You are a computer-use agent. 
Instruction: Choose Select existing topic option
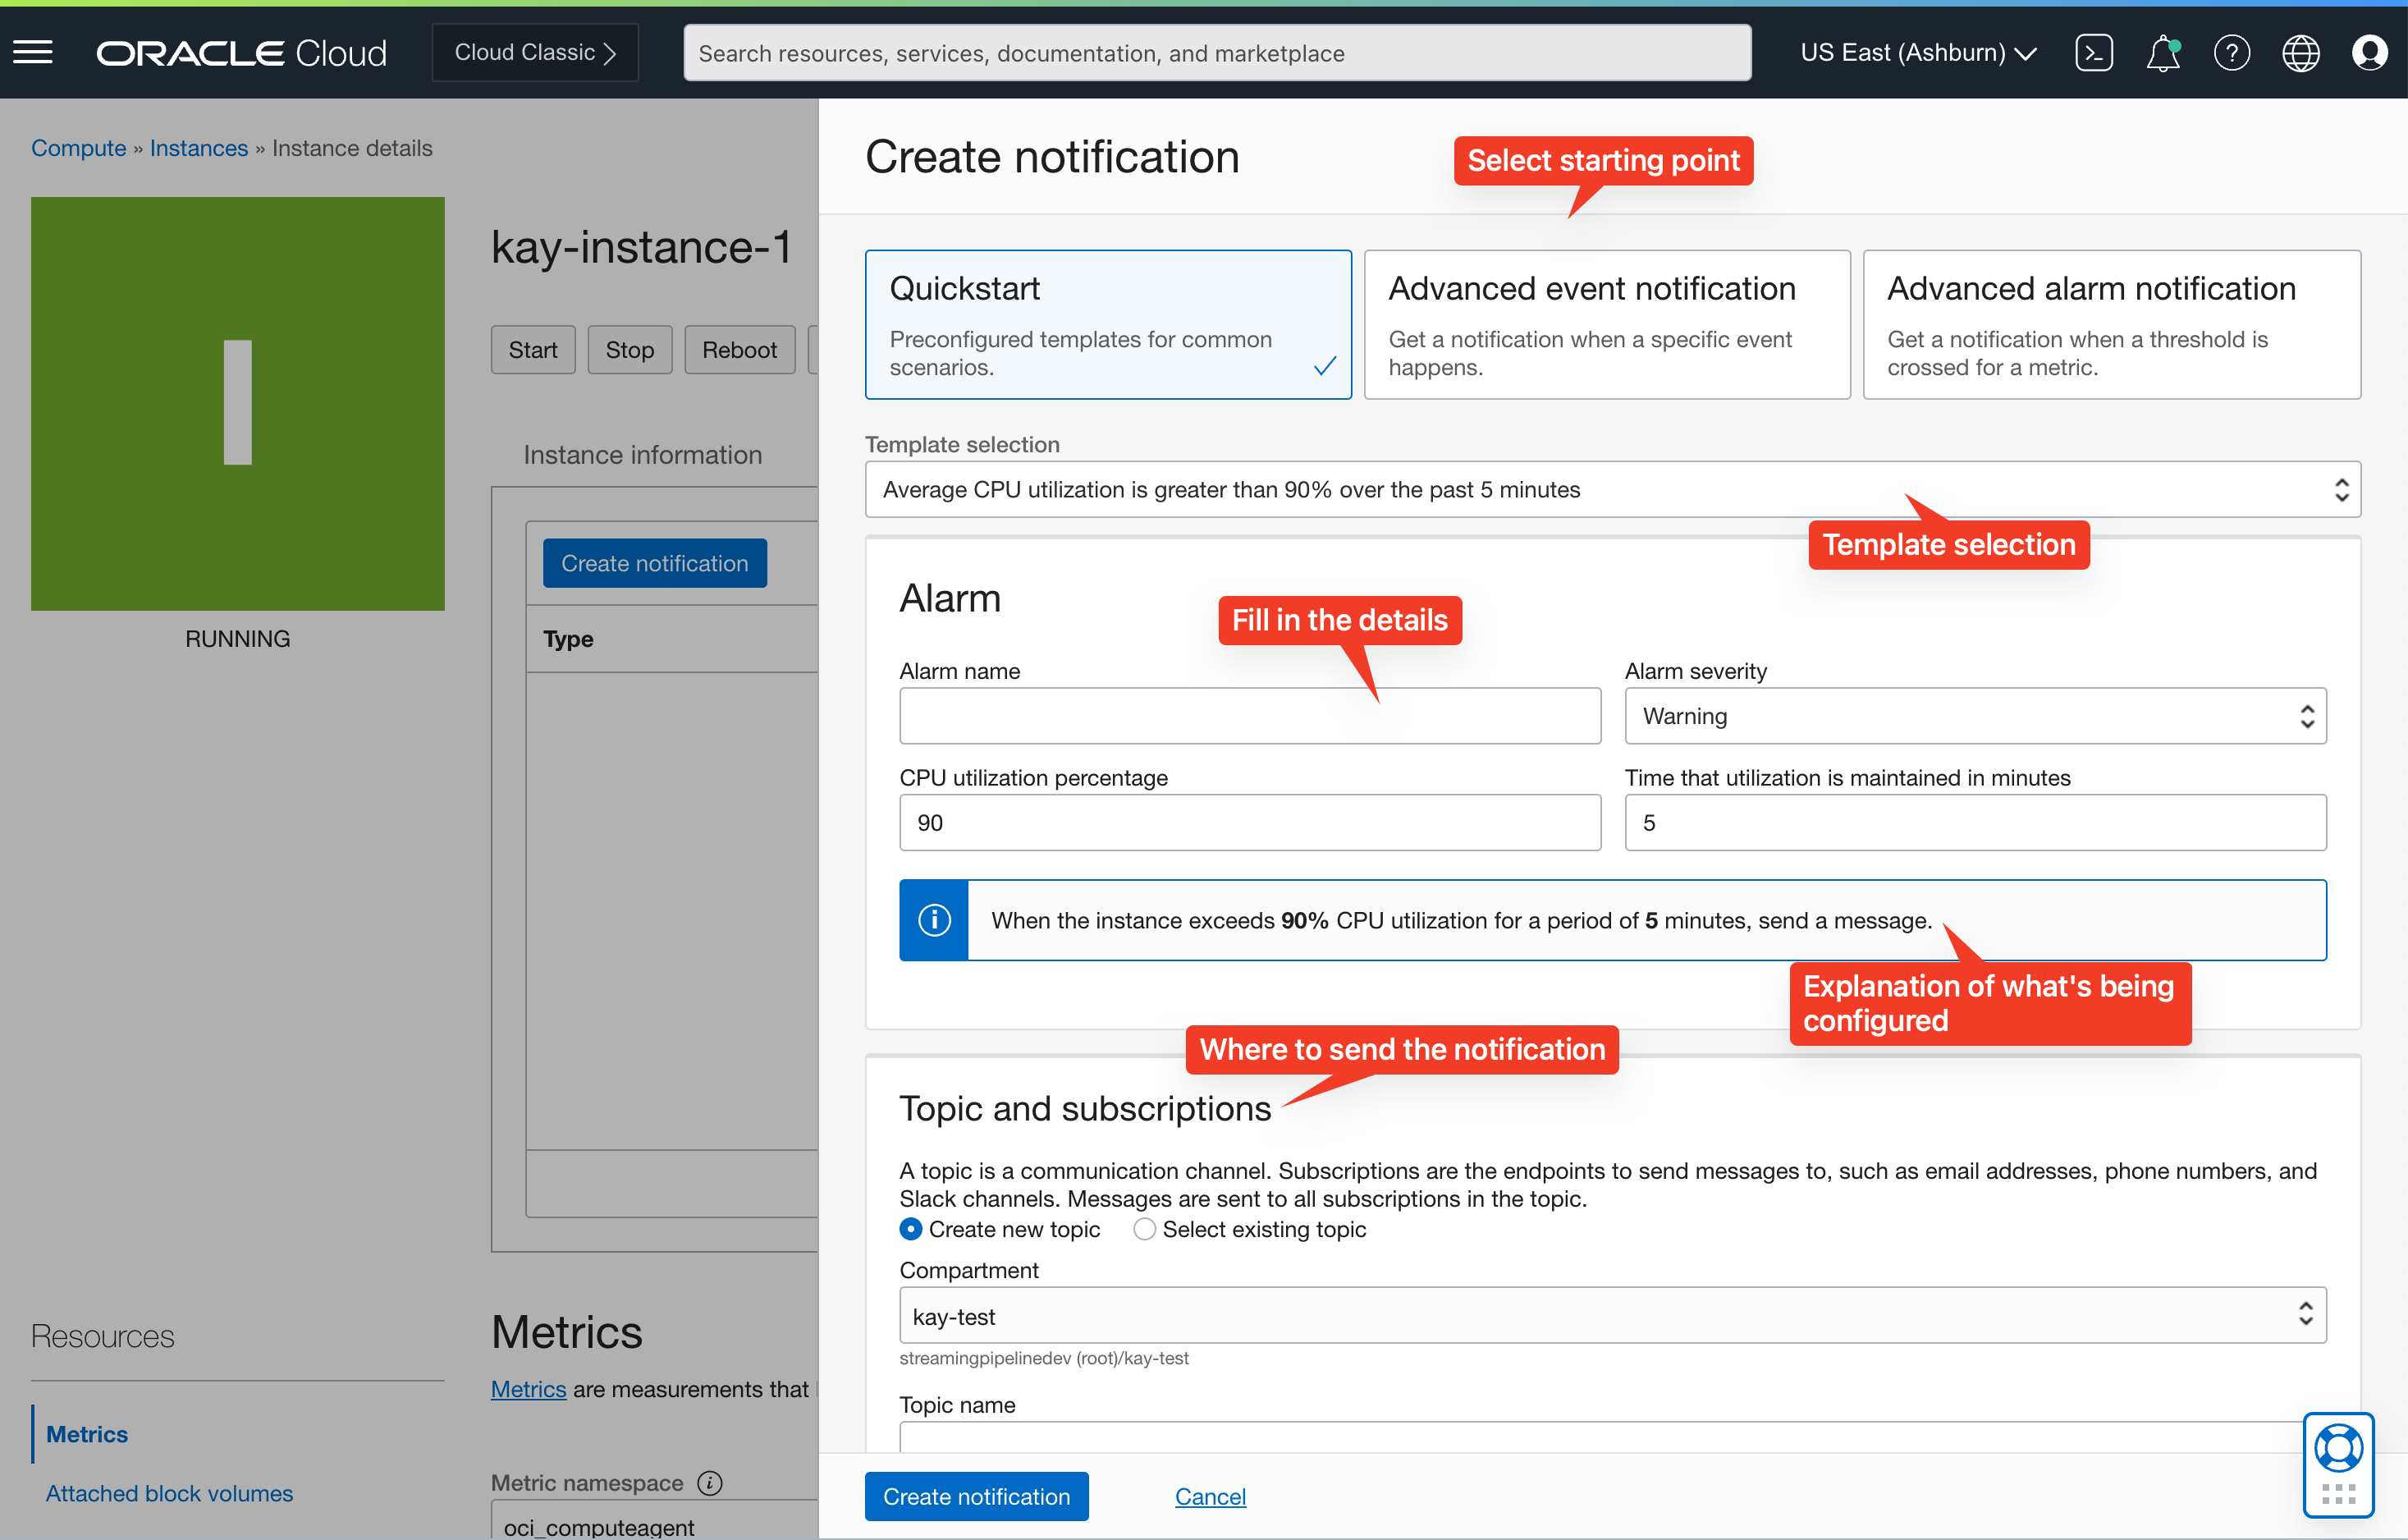coord(1144,1229)
